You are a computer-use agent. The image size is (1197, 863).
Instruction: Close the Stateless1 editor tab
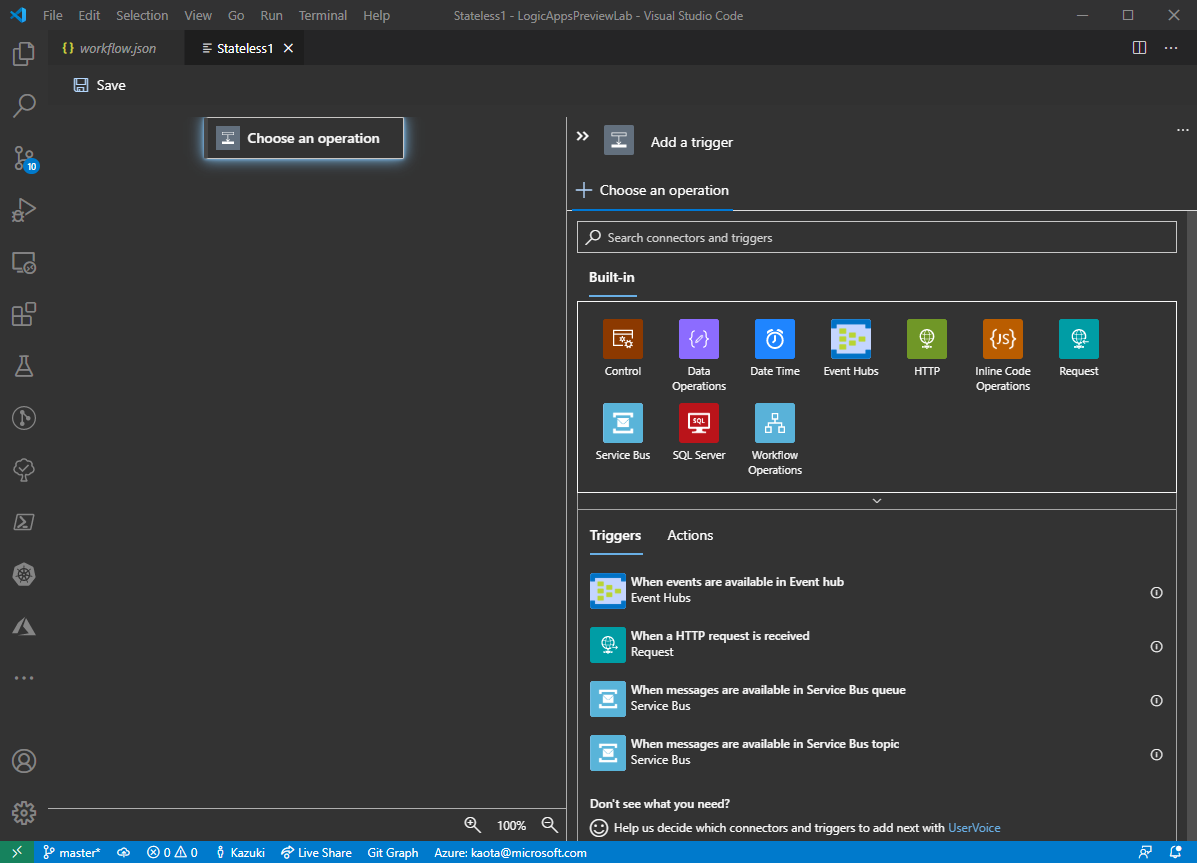[289, 48]
